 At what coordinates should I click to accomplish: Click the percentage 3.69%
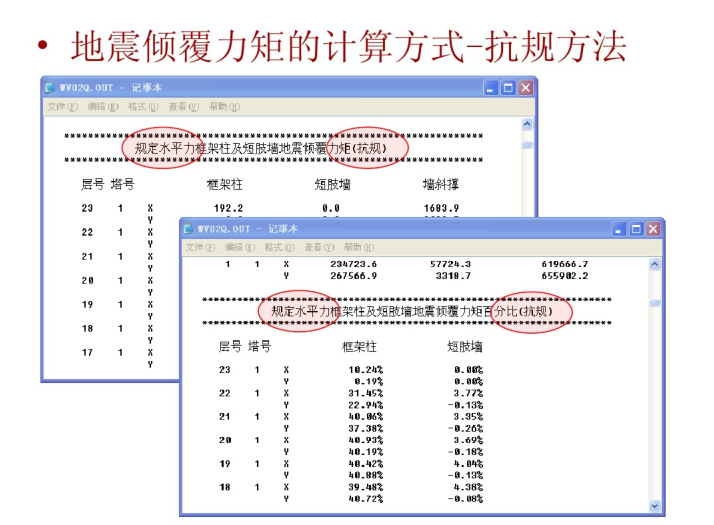[468, 440]
